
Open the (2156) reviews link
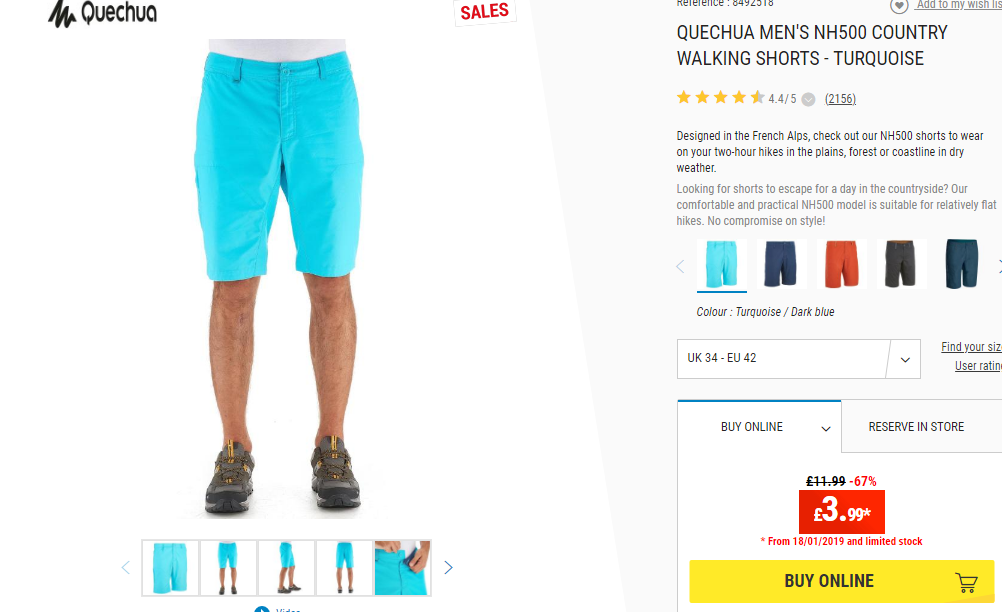[840, 99]
